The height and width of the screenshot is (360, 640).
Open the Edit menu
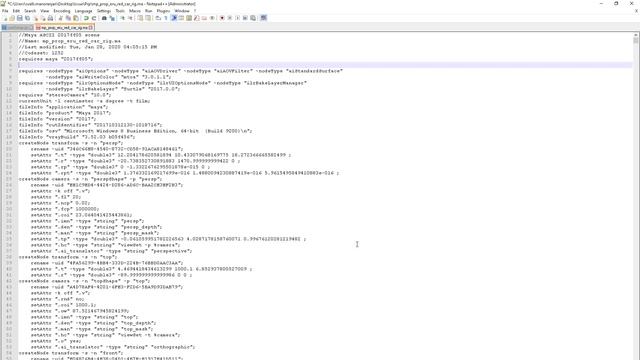coord(16,11)
